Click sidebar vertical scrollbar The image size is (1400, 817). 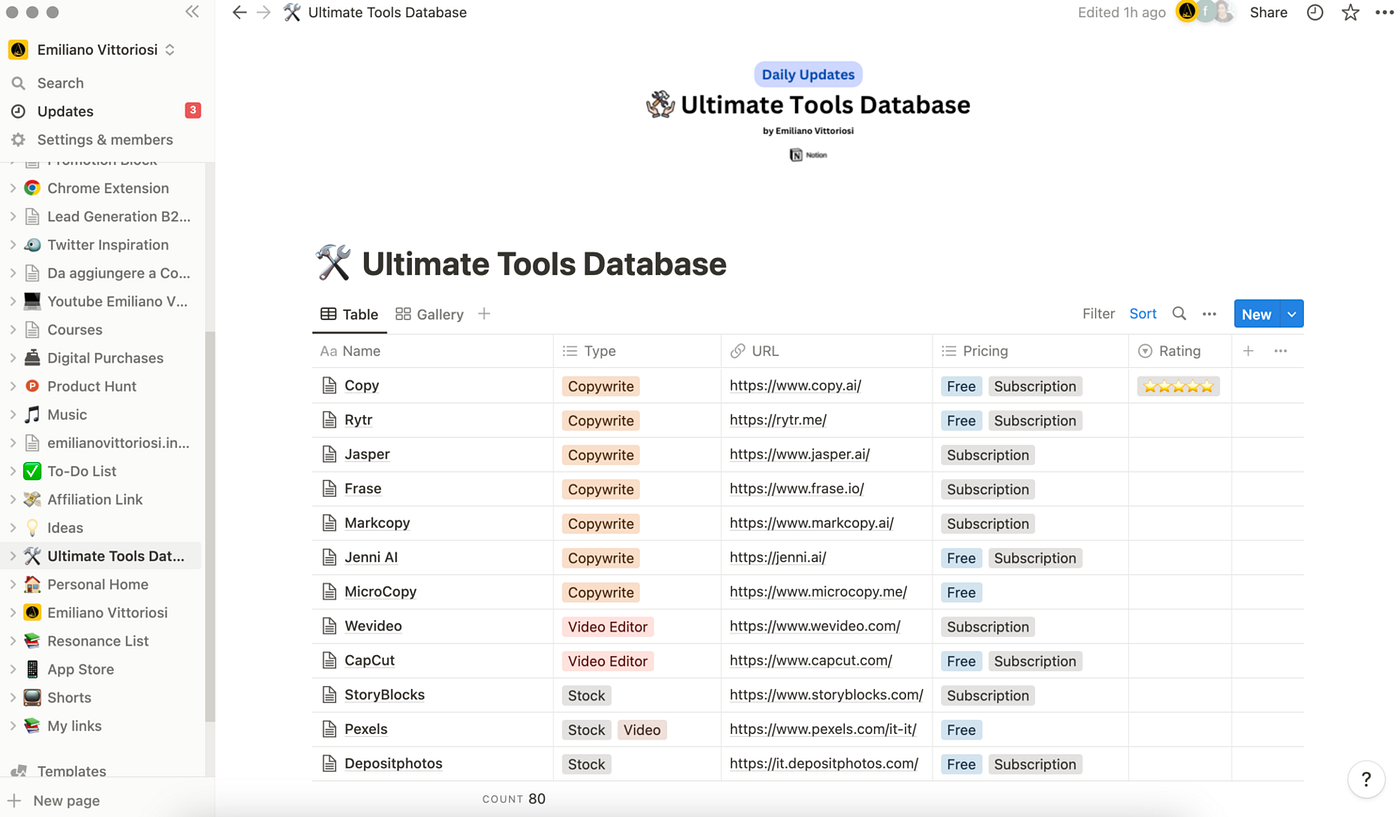pyautogui.click(x=210, y=525)
